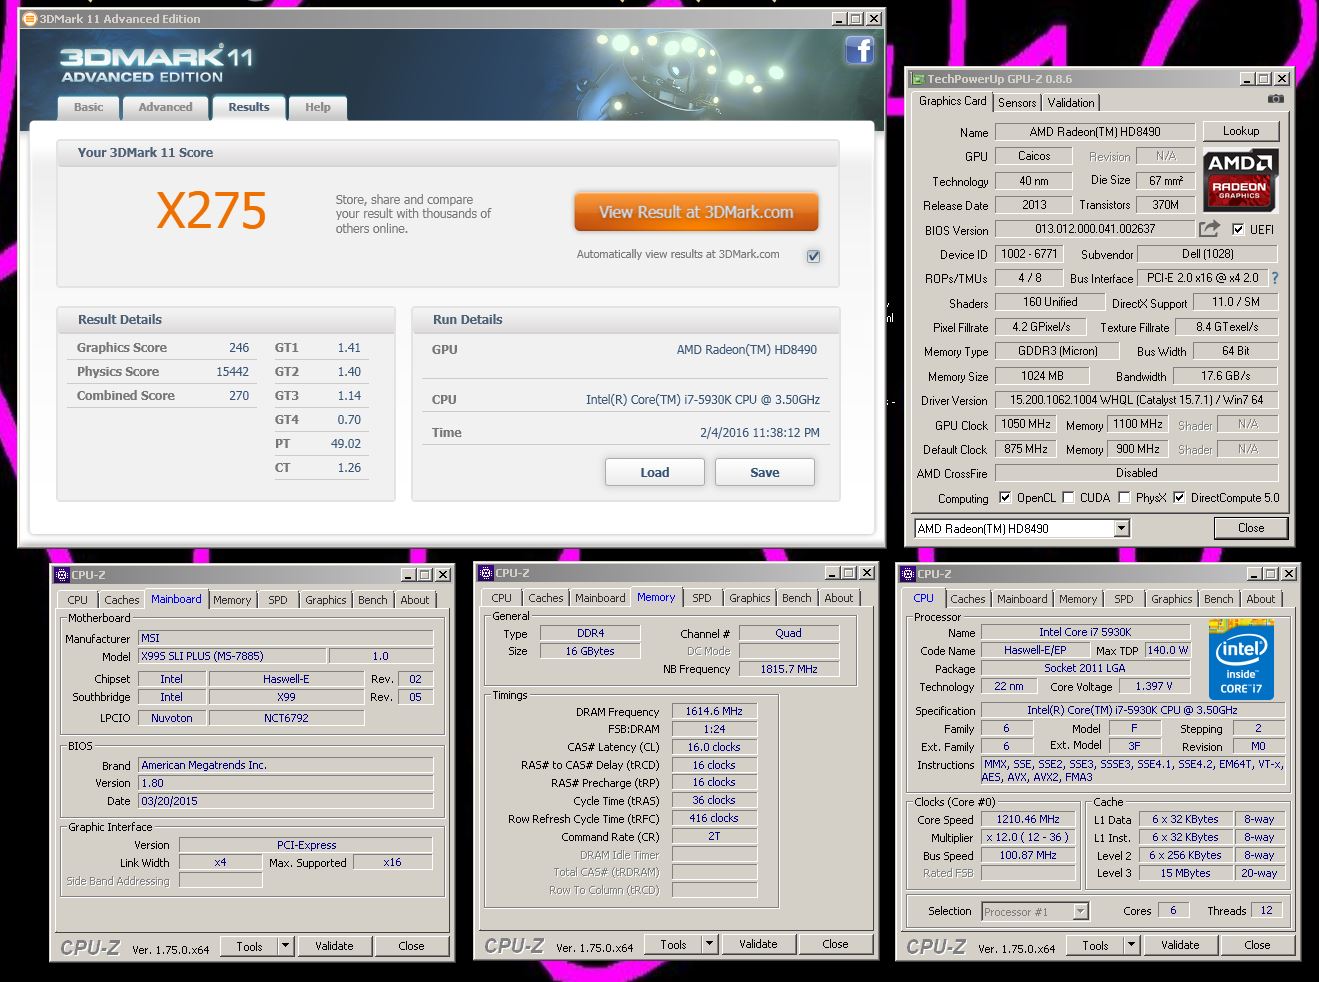This screenshot has height=982, width=1319.
Task: Click the CPU-Z Memory window title icon
Action: [486, 573]
